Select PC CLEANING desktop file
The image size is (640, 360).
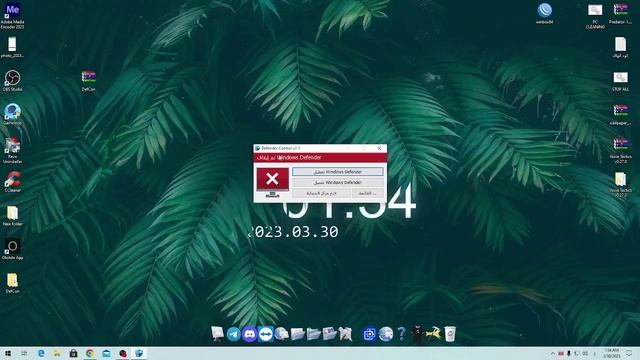[595, 16]
